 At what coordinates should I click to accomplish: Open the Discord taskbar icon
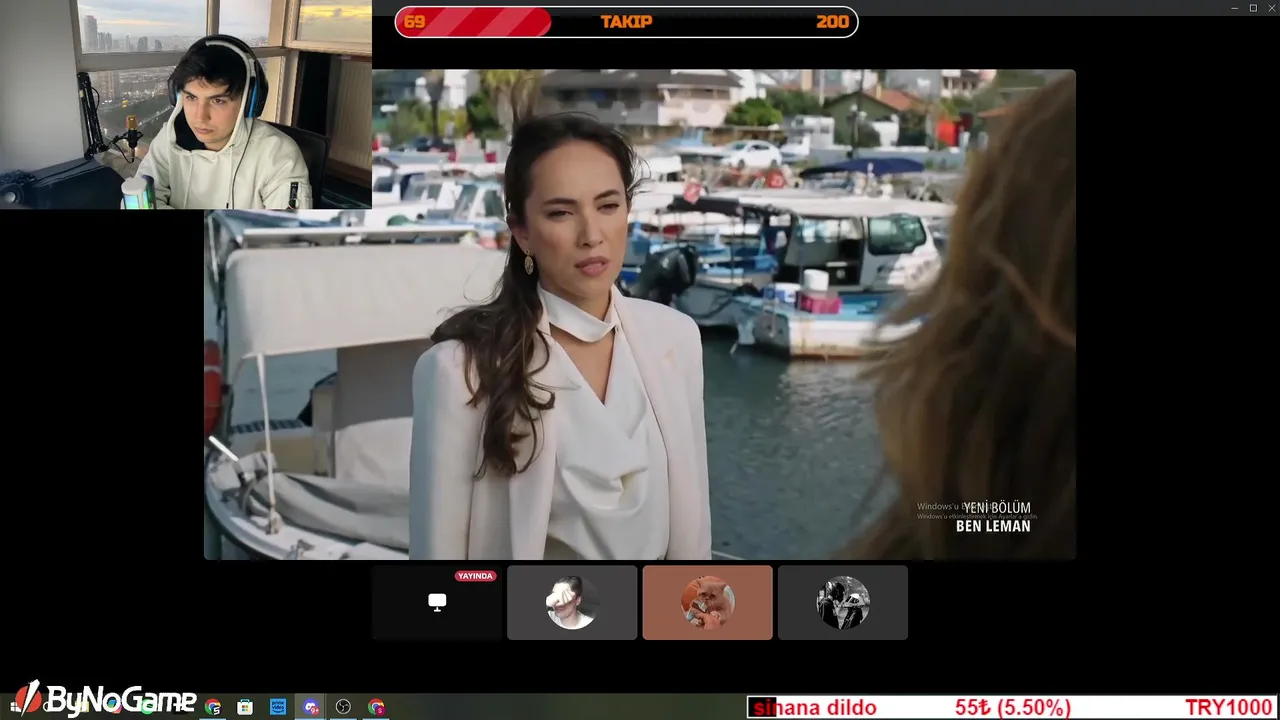pyautogui.click(x=311, y=707)
